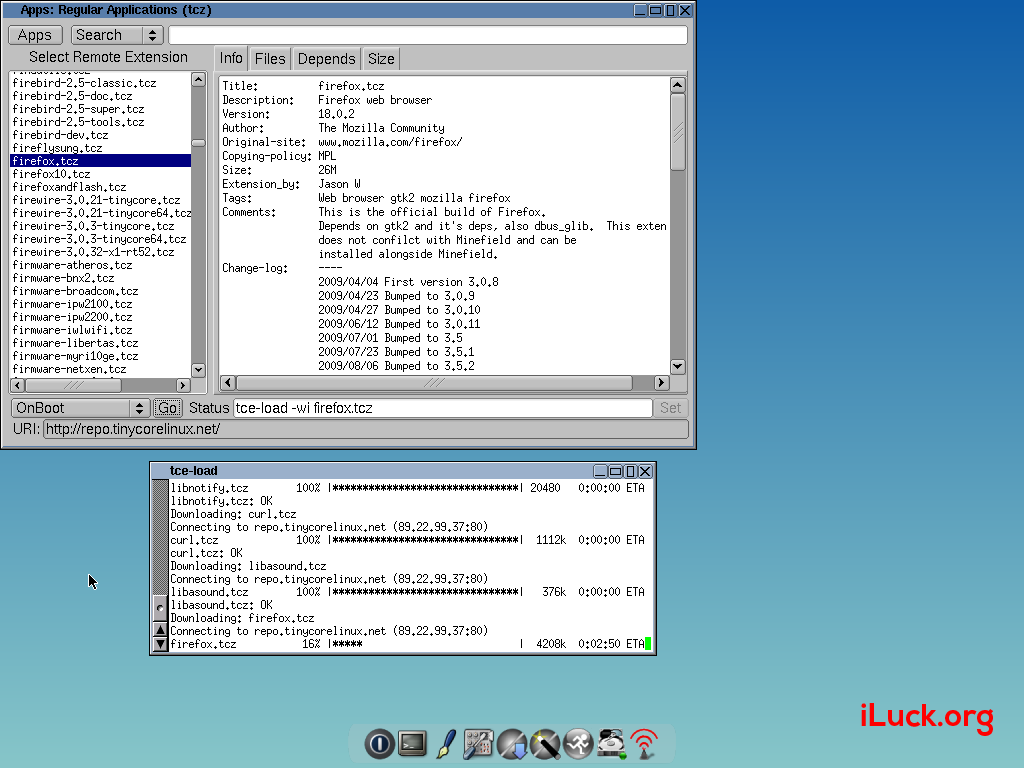Screen dimensions: 1024x768
Task: Click right arrow of extension list horizontal scrollbar
Action: click(x=184, y=385)
